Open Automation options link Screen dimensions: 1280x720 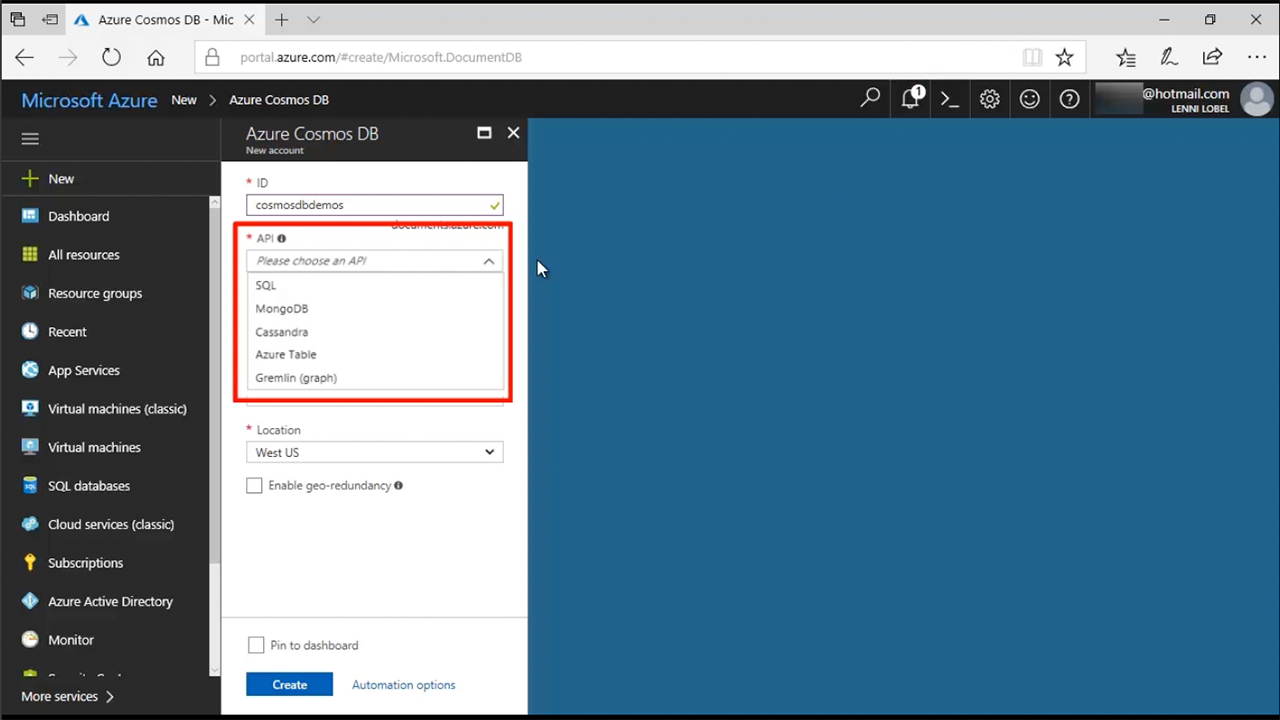pos(403,685)
